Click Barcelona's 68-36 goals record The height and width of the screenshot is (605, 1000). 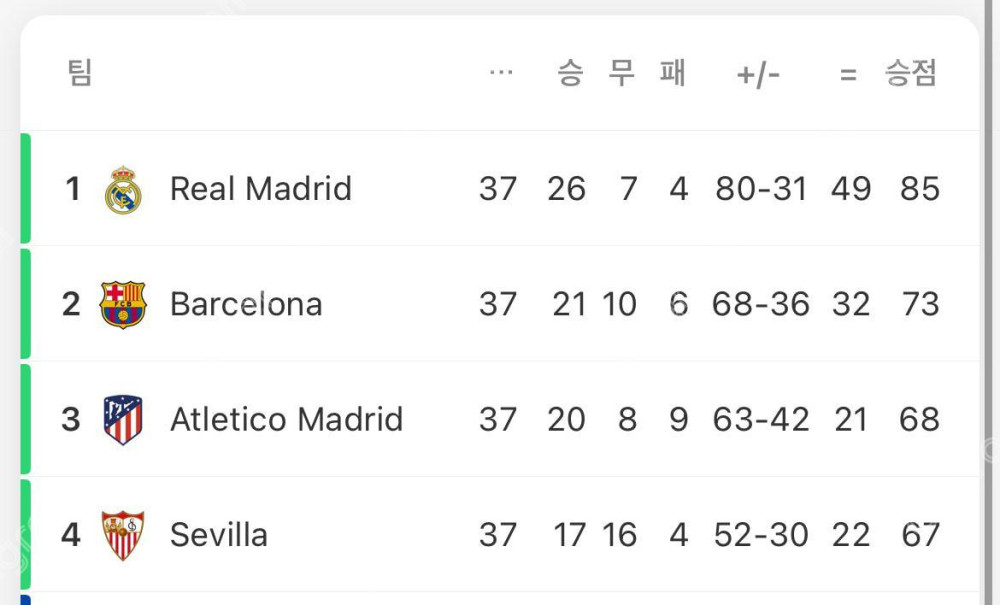[761, 304]
